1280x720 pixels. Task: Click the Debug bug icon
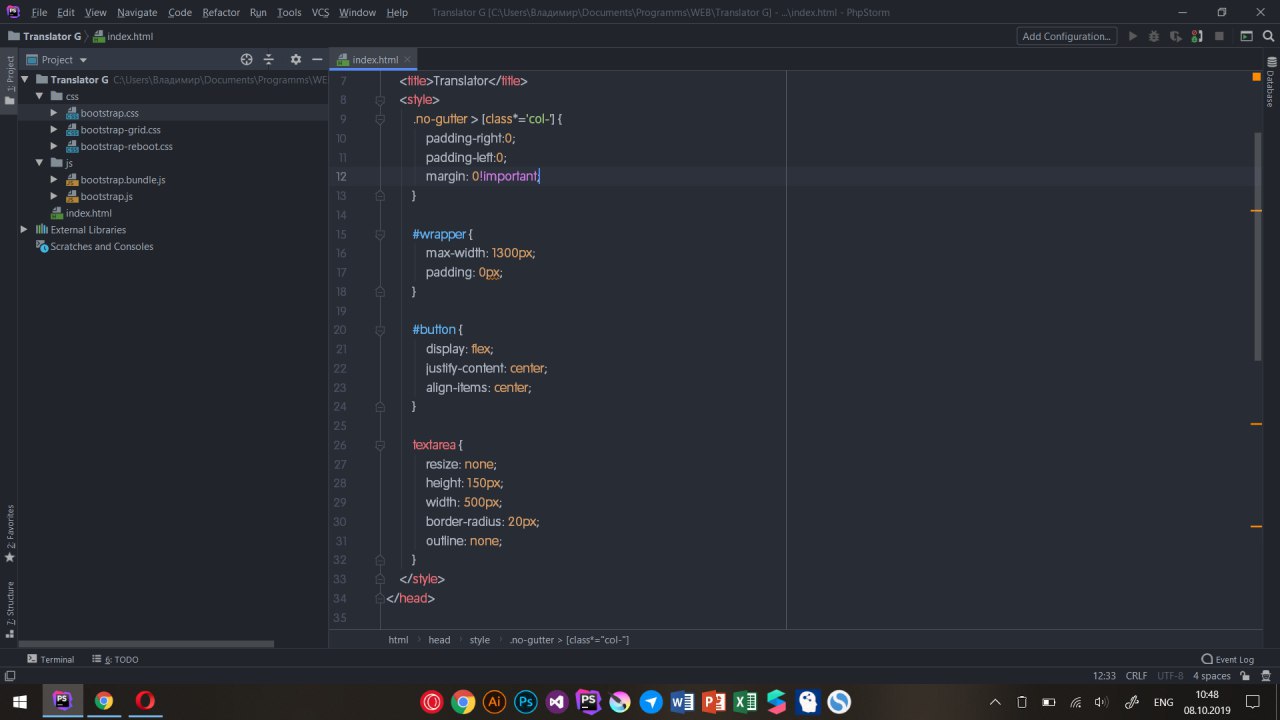click(x=1154, y=36)
